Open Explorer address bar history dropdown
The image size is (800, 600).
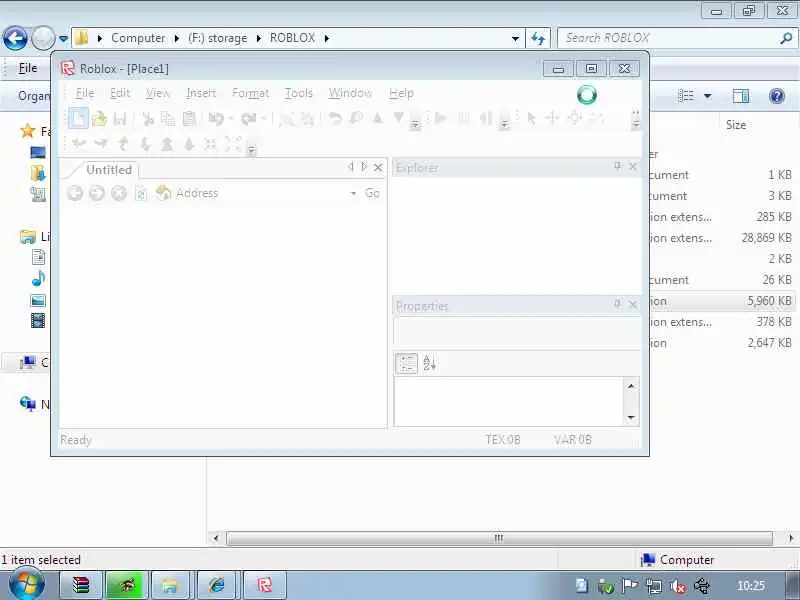coord(515,38)
